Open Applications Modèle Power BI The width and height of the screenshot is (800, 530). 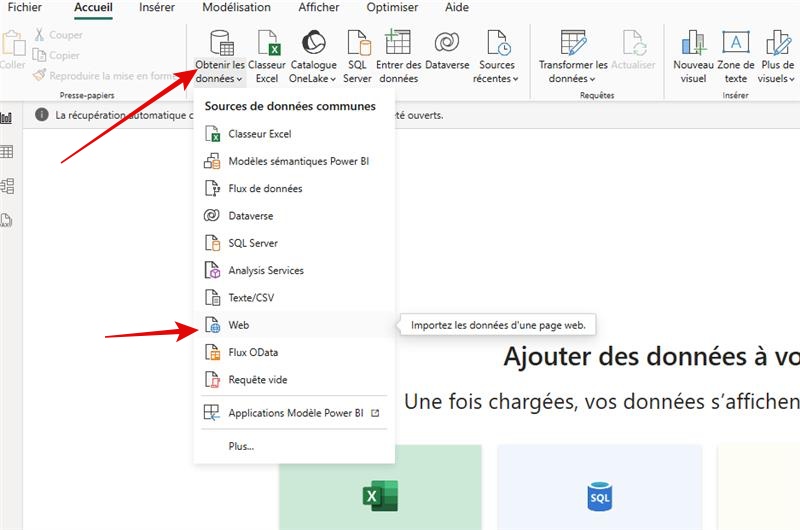point(294,413)
